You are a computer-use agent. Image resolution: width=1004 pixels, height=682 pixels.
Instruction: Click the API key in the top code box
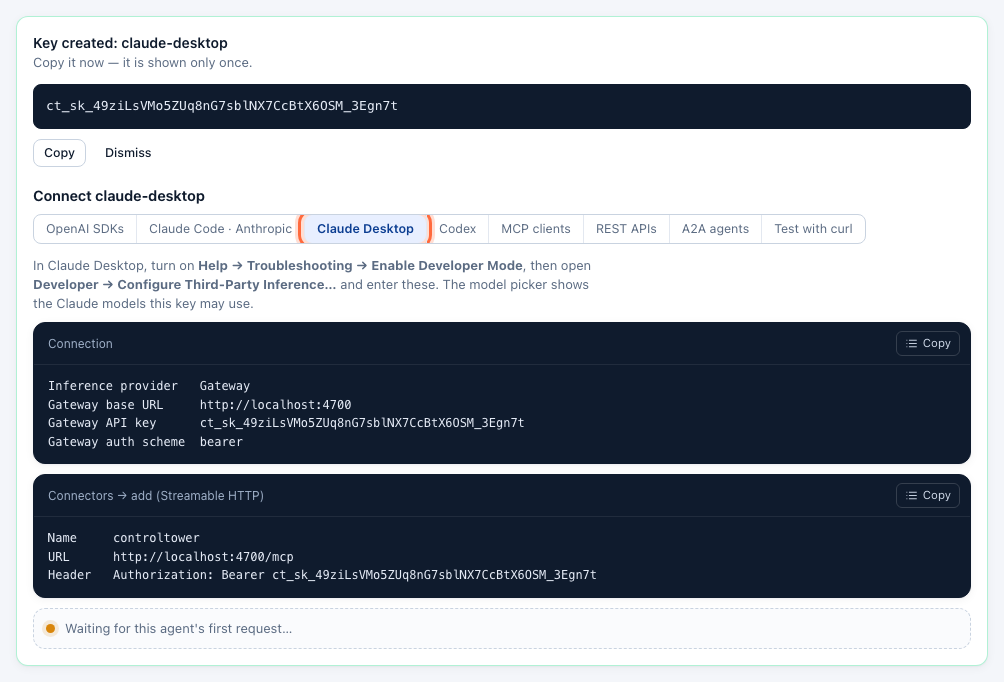pyautogui.click(x=222, y=106)
